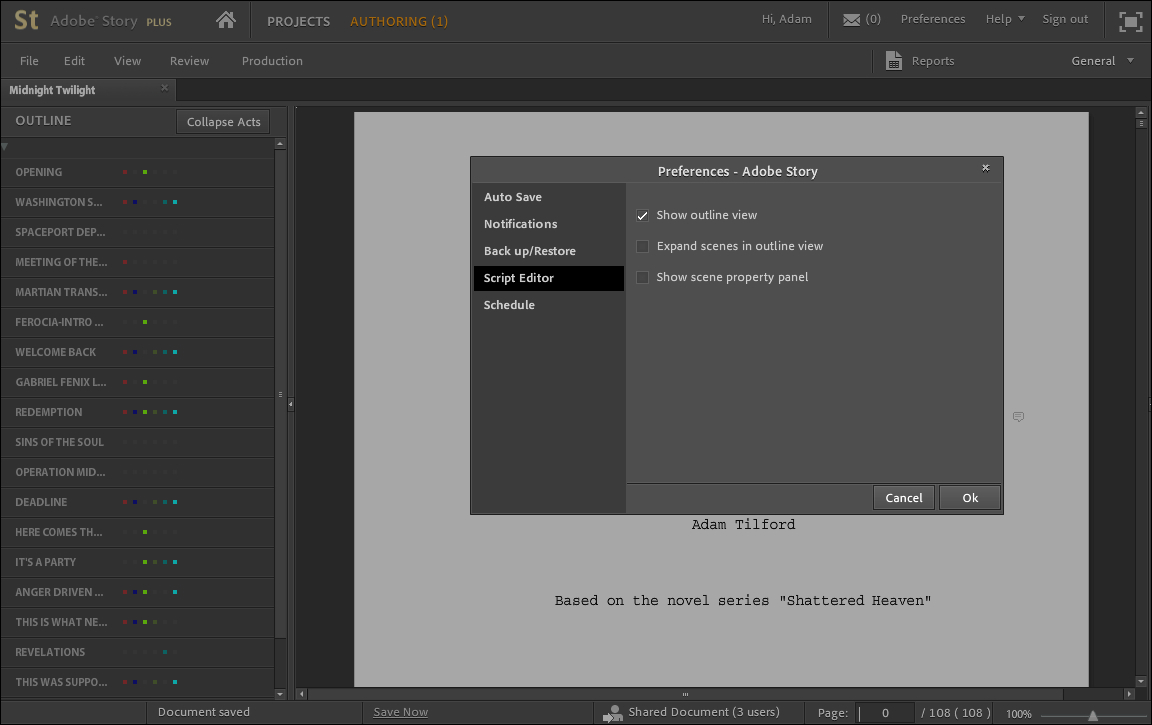Open the File menu
1152x725 pixels.
tap(29, 61)
